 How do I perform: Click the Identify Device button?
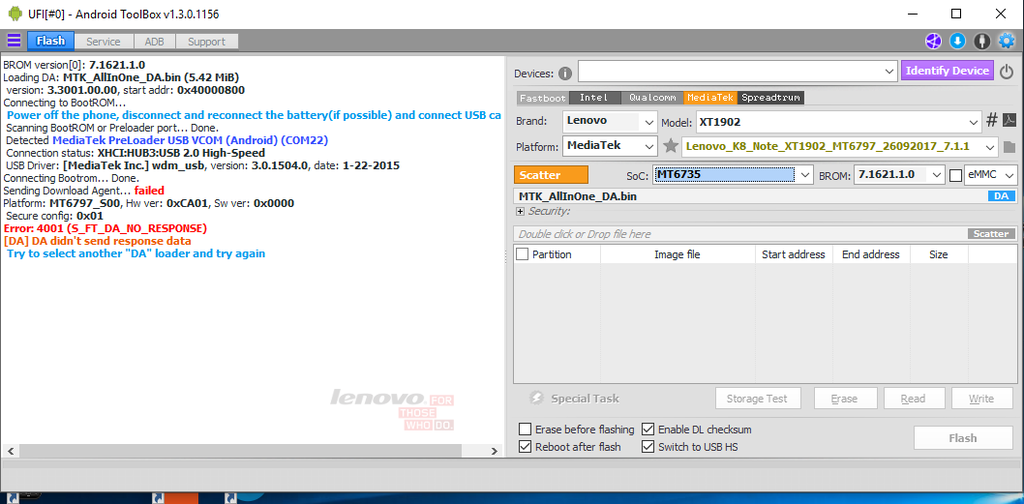(948, 71)
